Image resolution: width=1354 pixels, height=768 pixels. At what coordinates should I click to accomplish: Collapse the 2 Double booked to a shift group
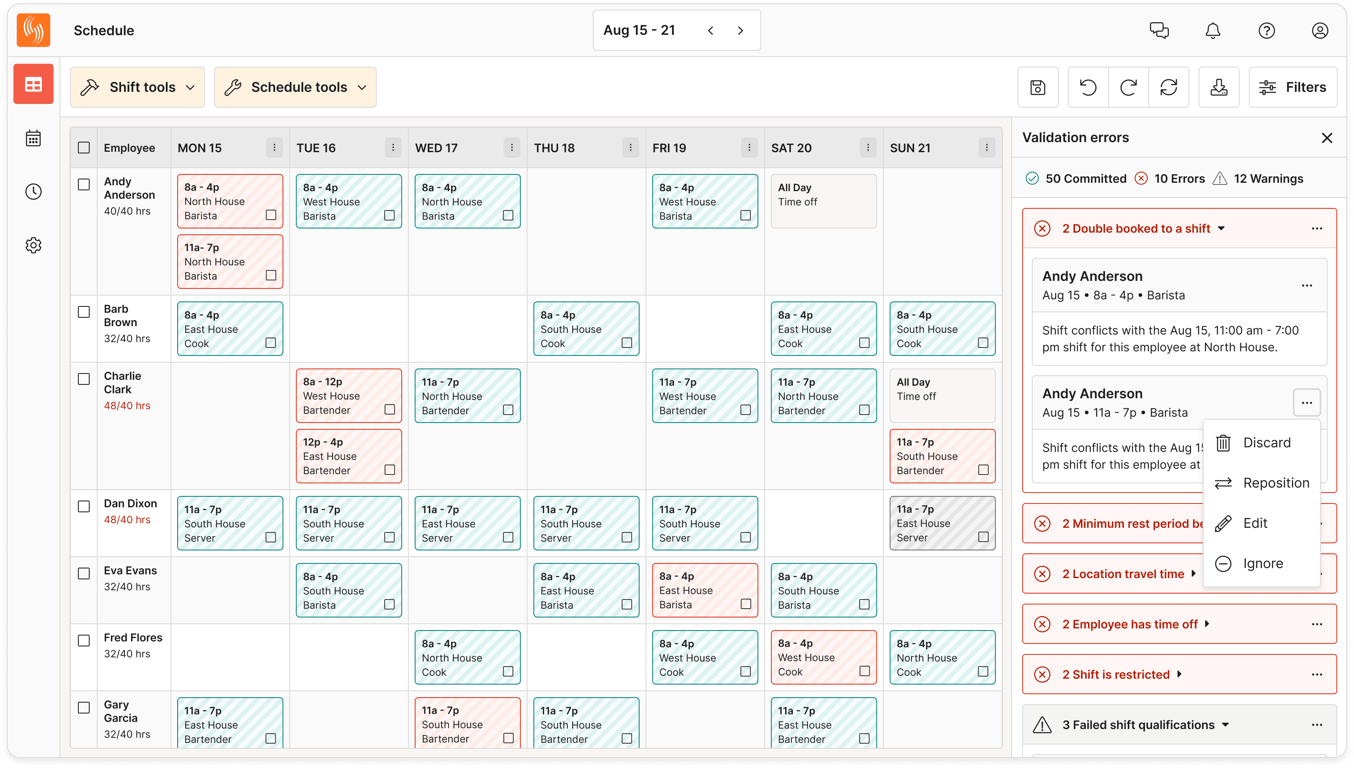click(x=1144, y=229)
